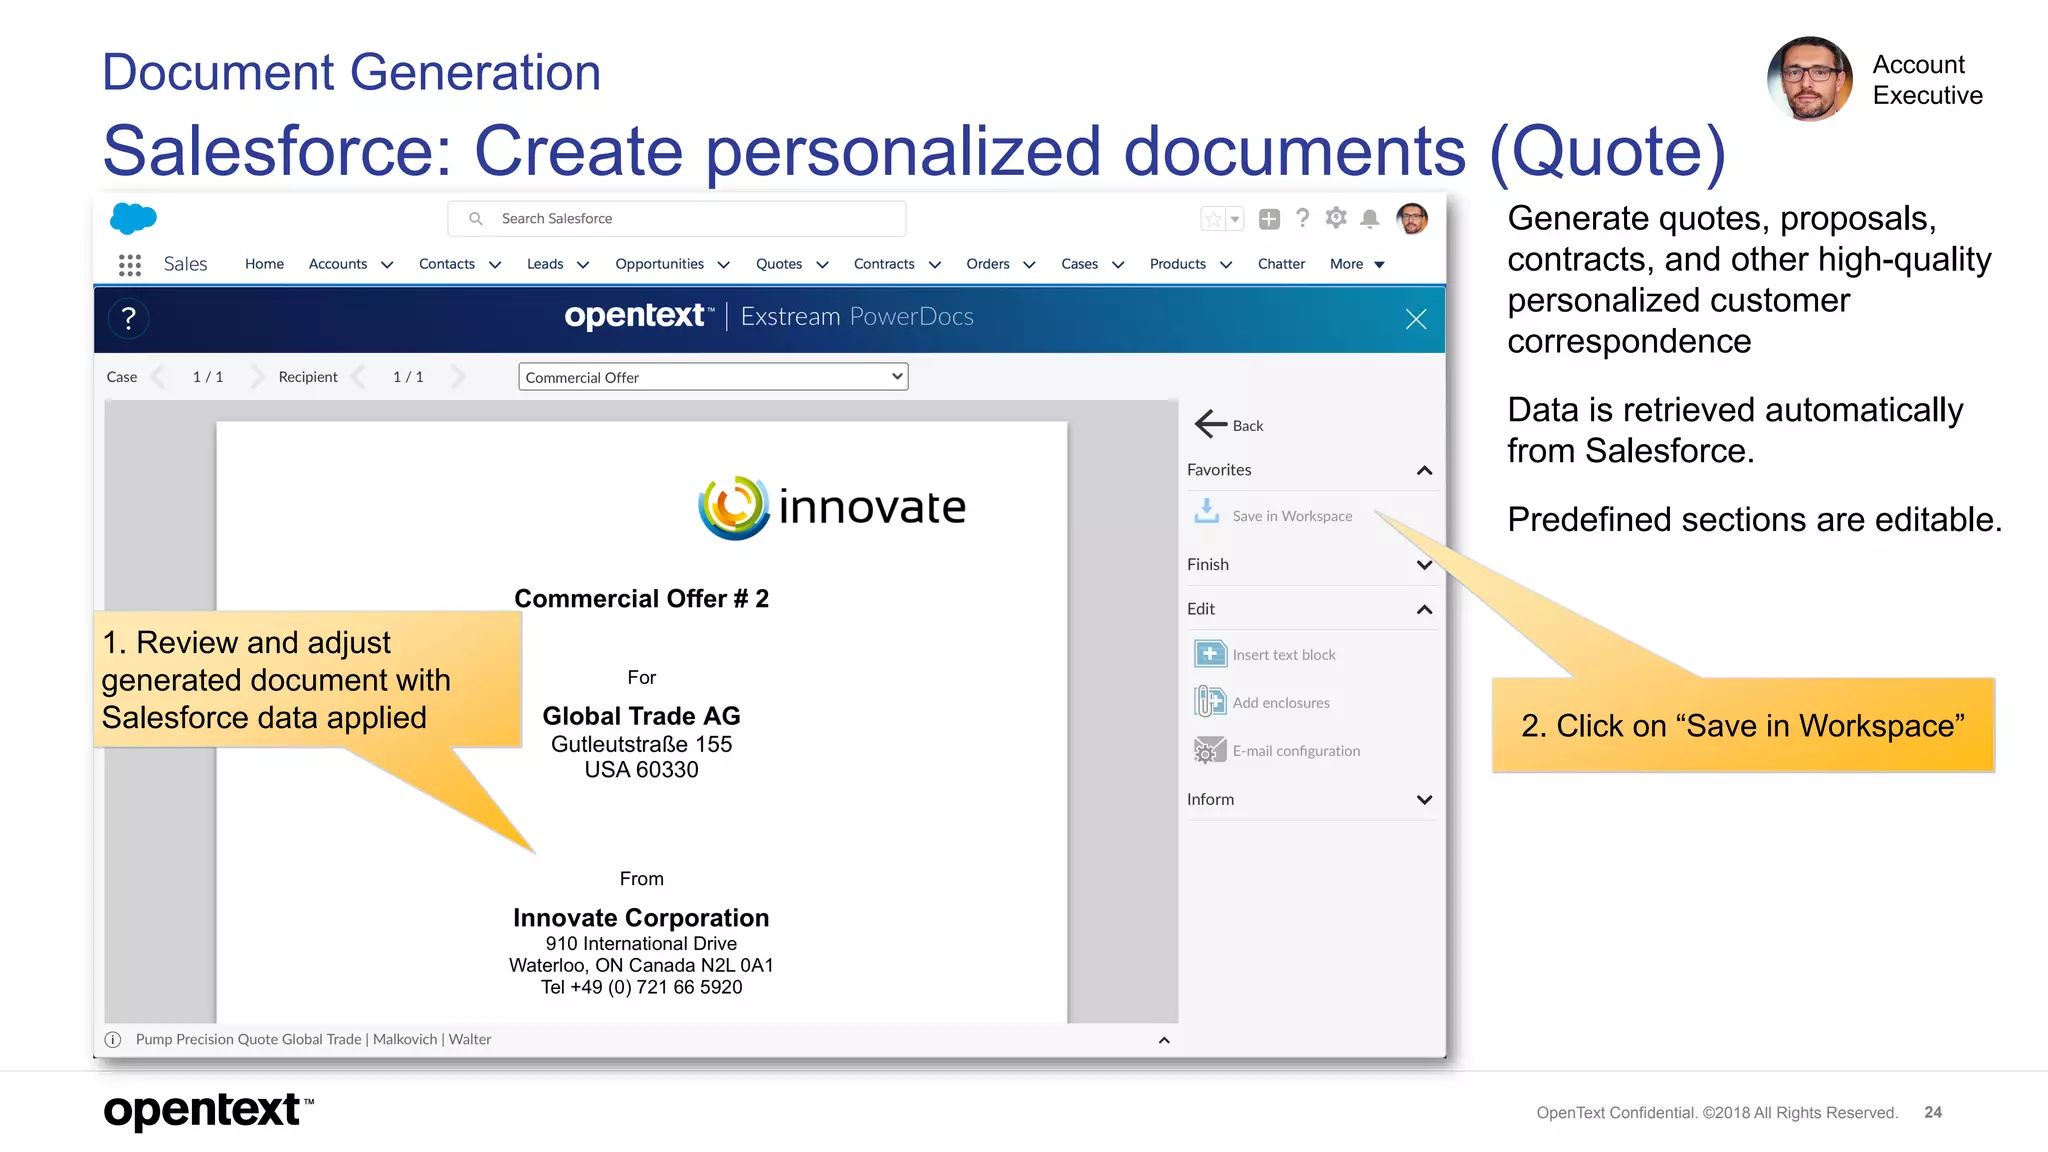Click the Innovate Corporation sender name
The width and height of the screenshot is (2048, 1152).
click(641, 918)
